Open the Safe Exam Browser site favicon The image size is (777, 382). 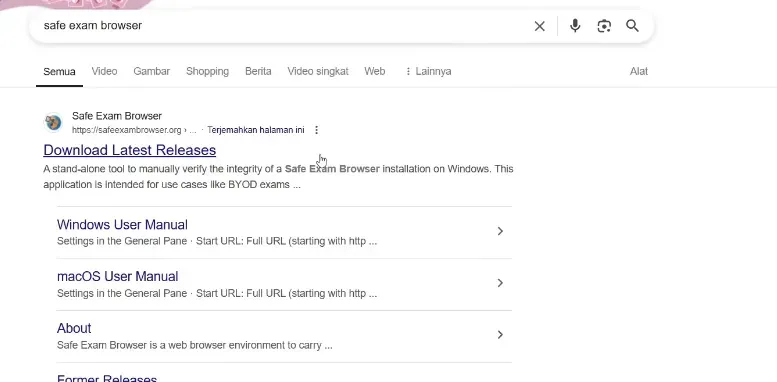[53, 122]
